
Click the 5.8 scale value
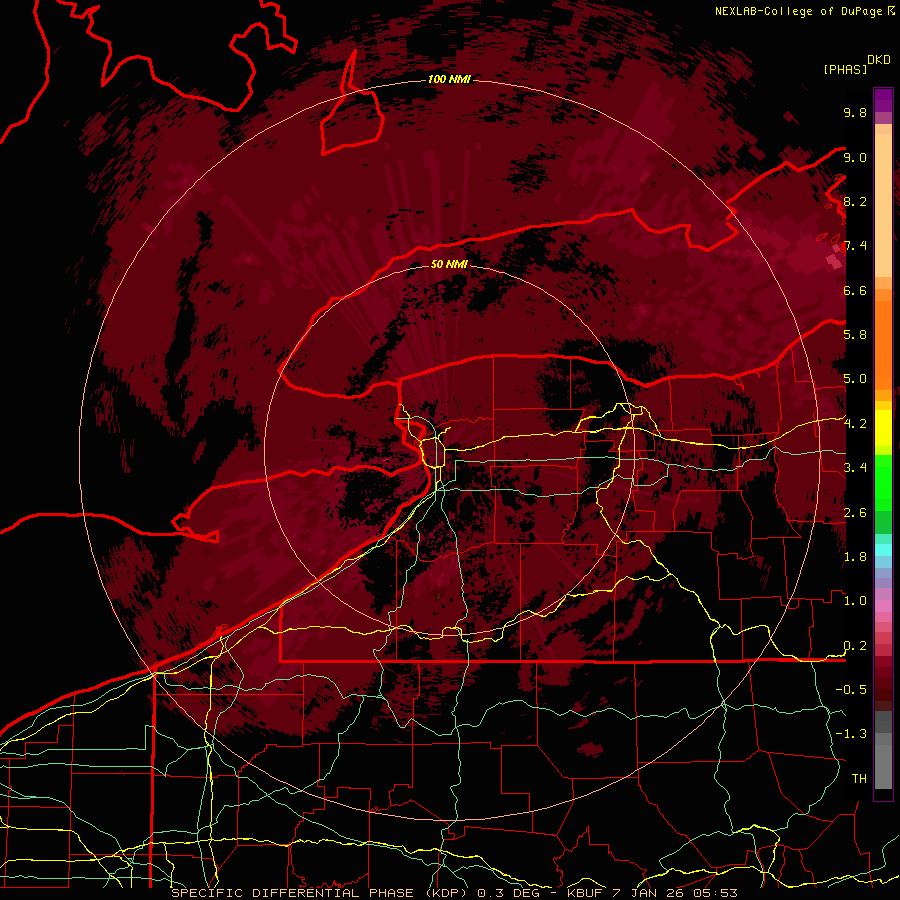[855, 335]
